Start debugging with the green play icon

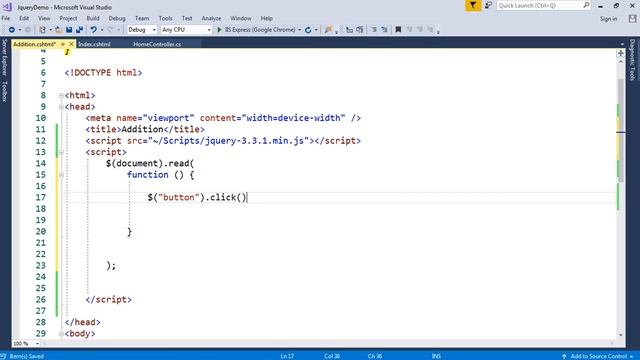tap(219, 30)
